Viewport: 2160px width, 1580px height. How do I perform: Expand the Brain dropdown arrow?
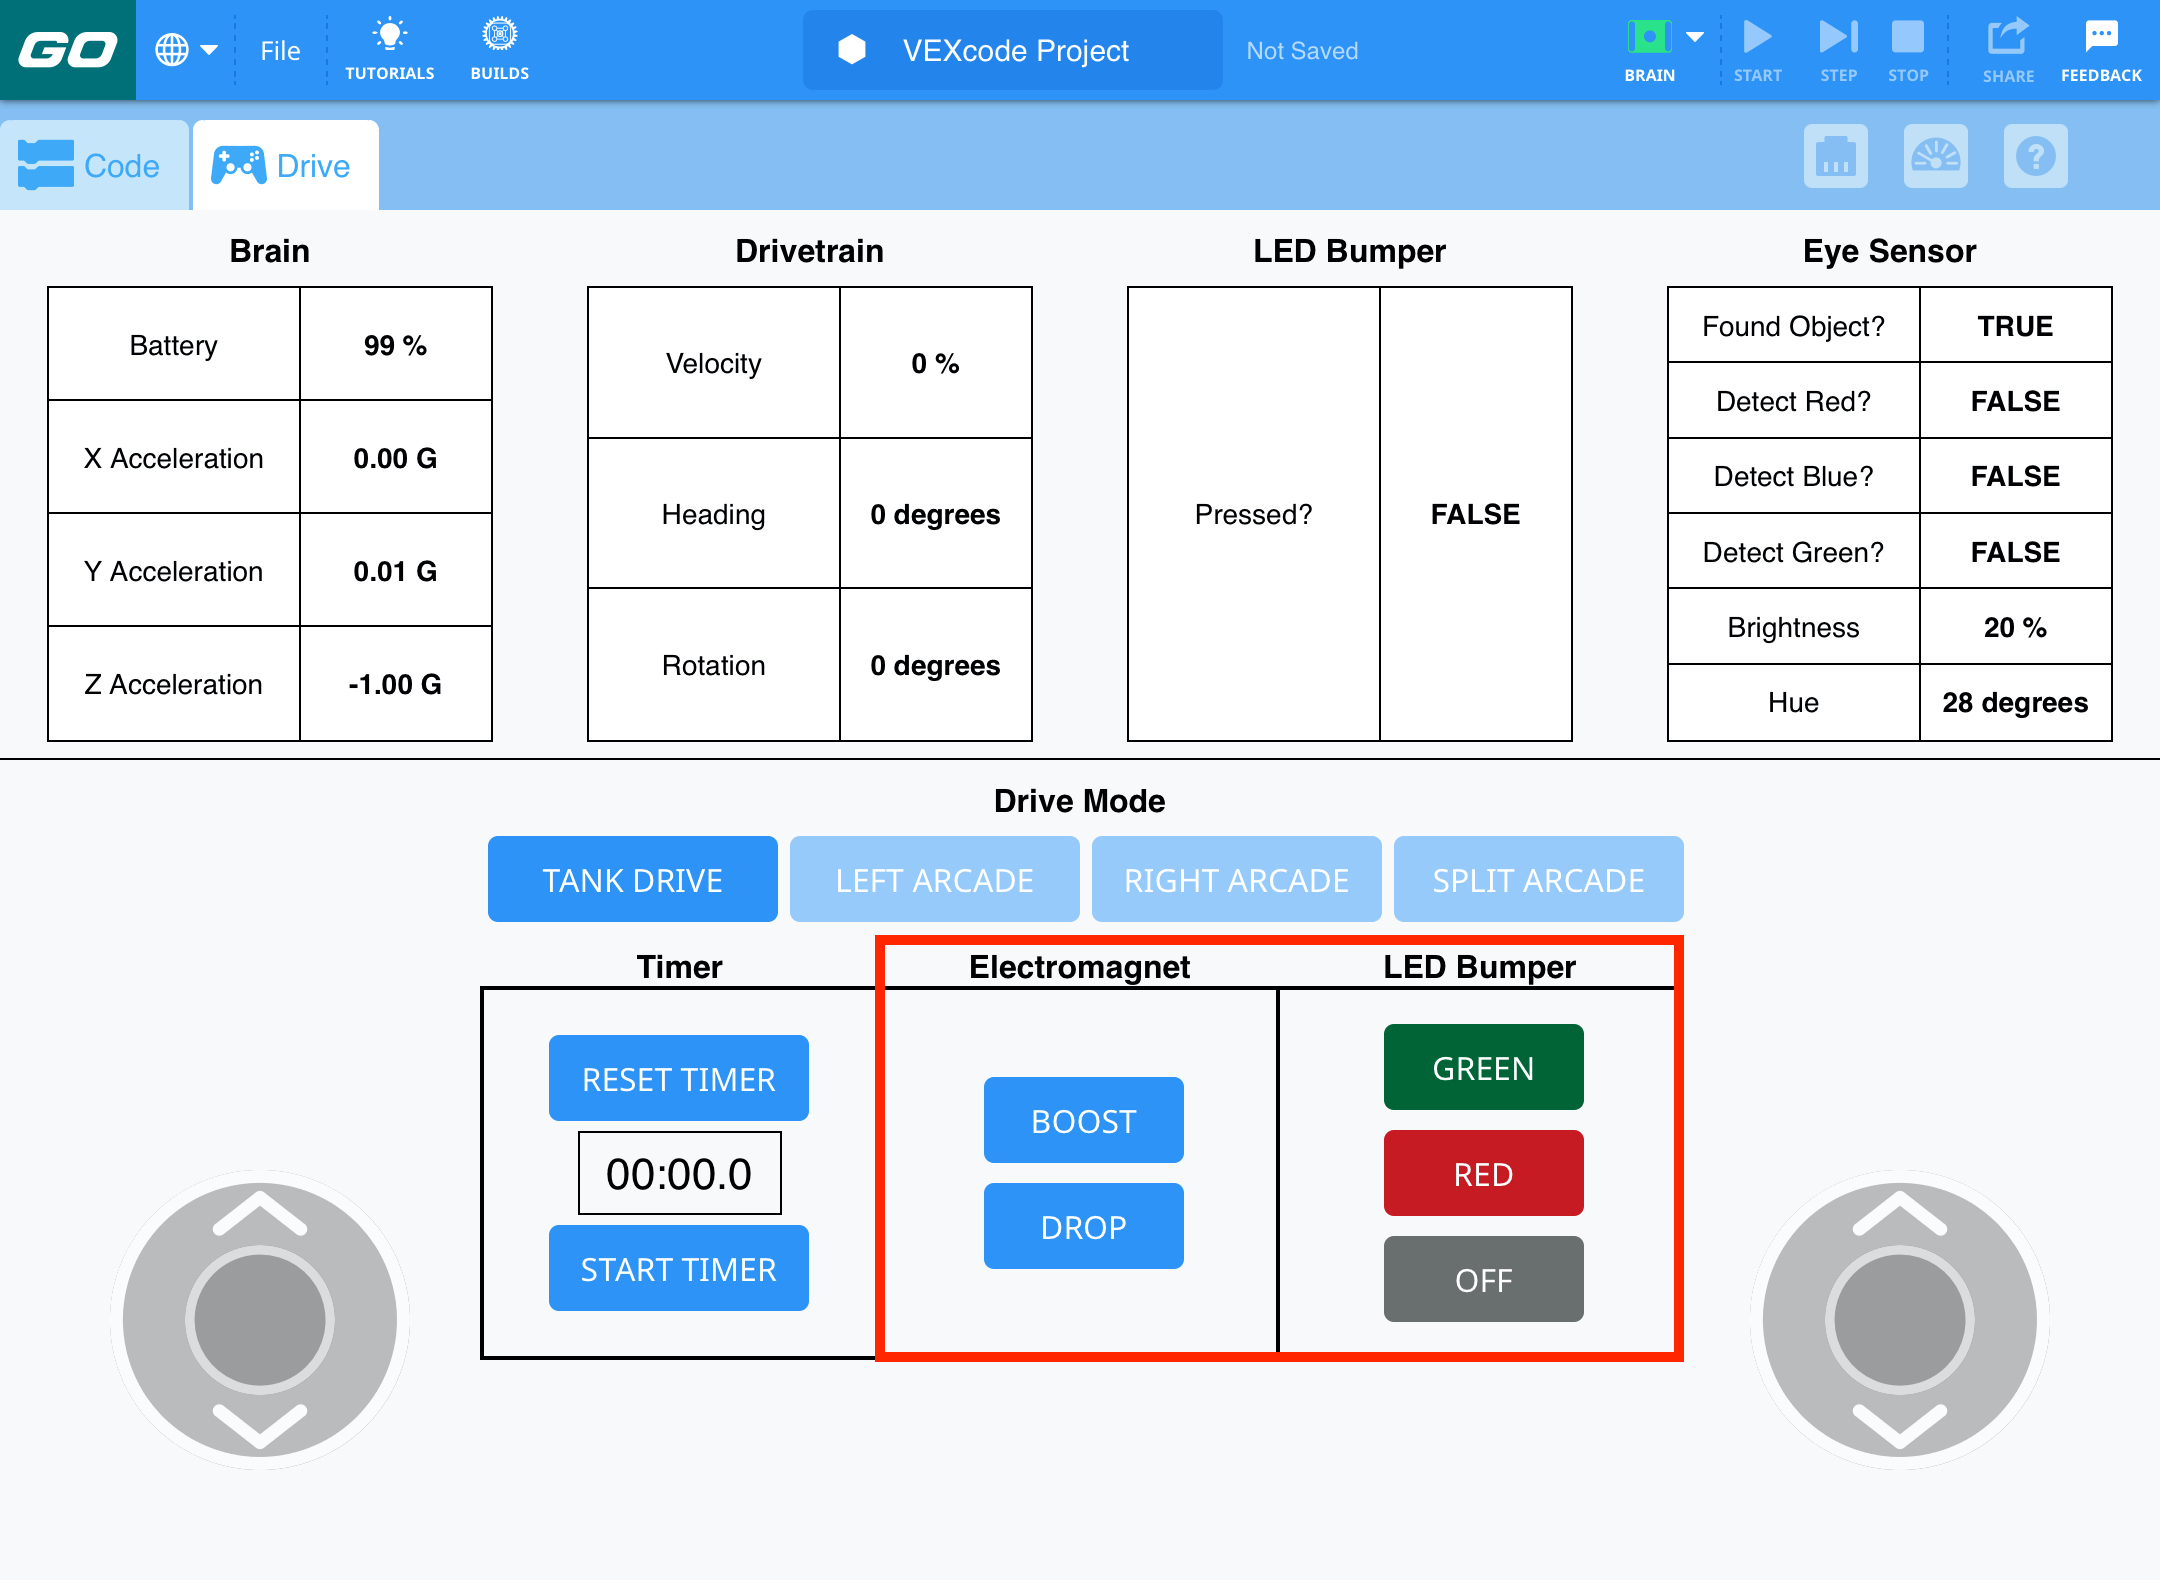(x=1695, y=37)
